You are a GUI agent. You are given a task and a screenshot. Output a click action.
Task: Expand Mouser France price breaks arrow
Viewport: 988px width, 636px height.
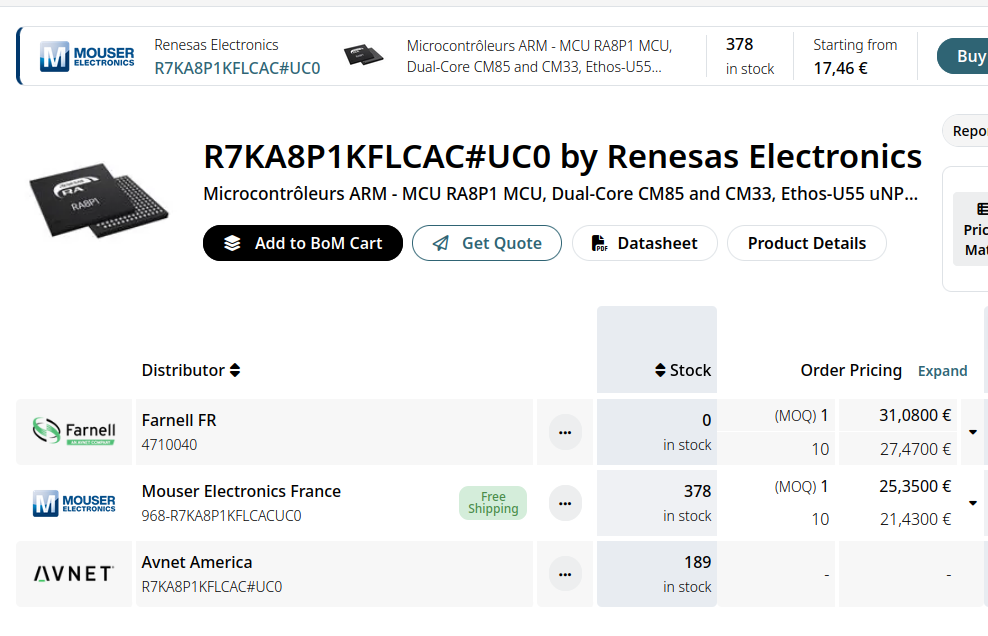coord(973,503)
